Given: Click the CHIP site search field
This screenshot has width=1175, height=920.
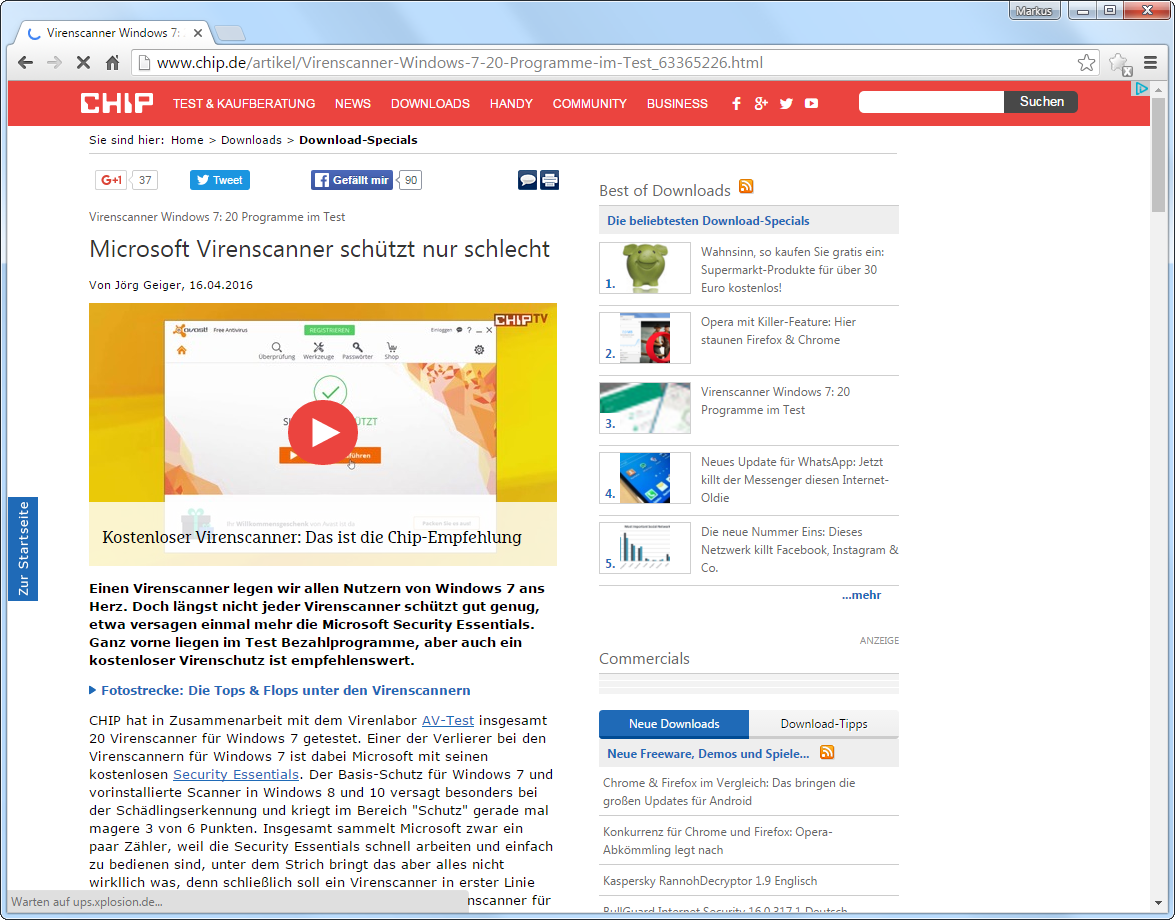Looking at the screenshot, I should (930, 102).
